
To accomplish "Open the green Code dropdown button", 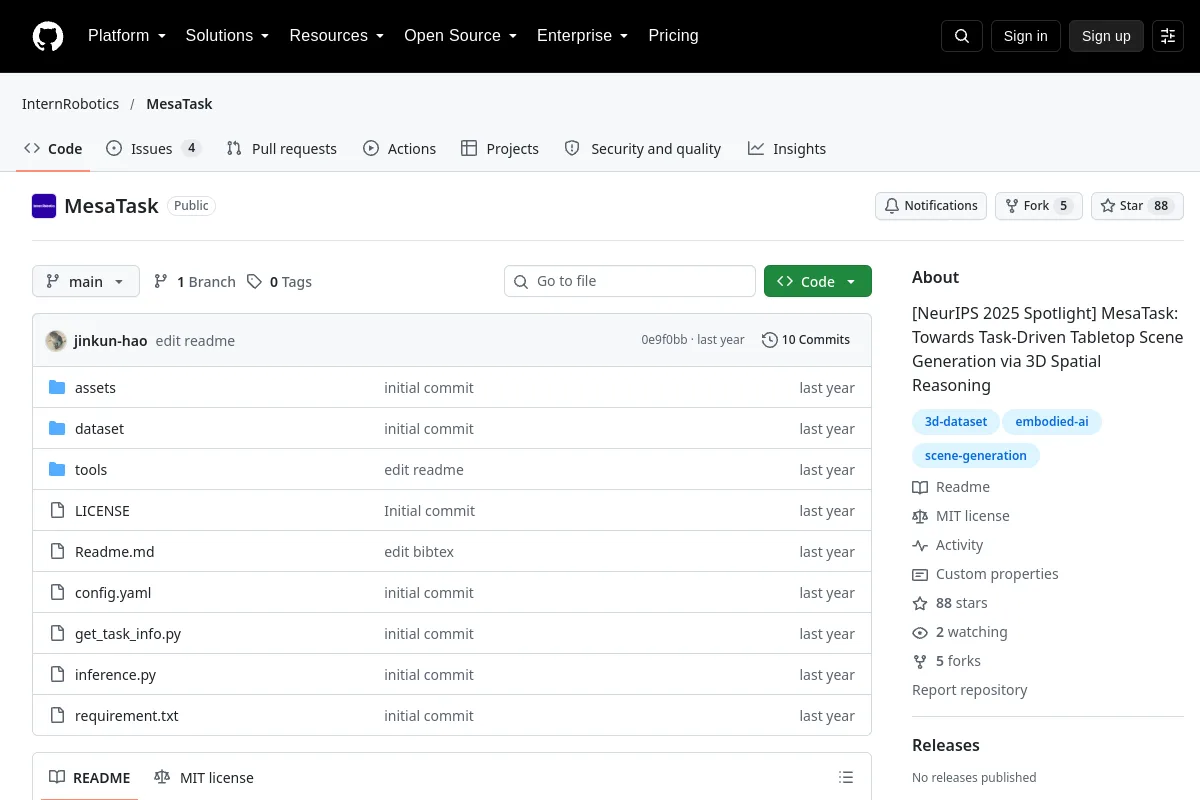I will [x=818, y=282].
